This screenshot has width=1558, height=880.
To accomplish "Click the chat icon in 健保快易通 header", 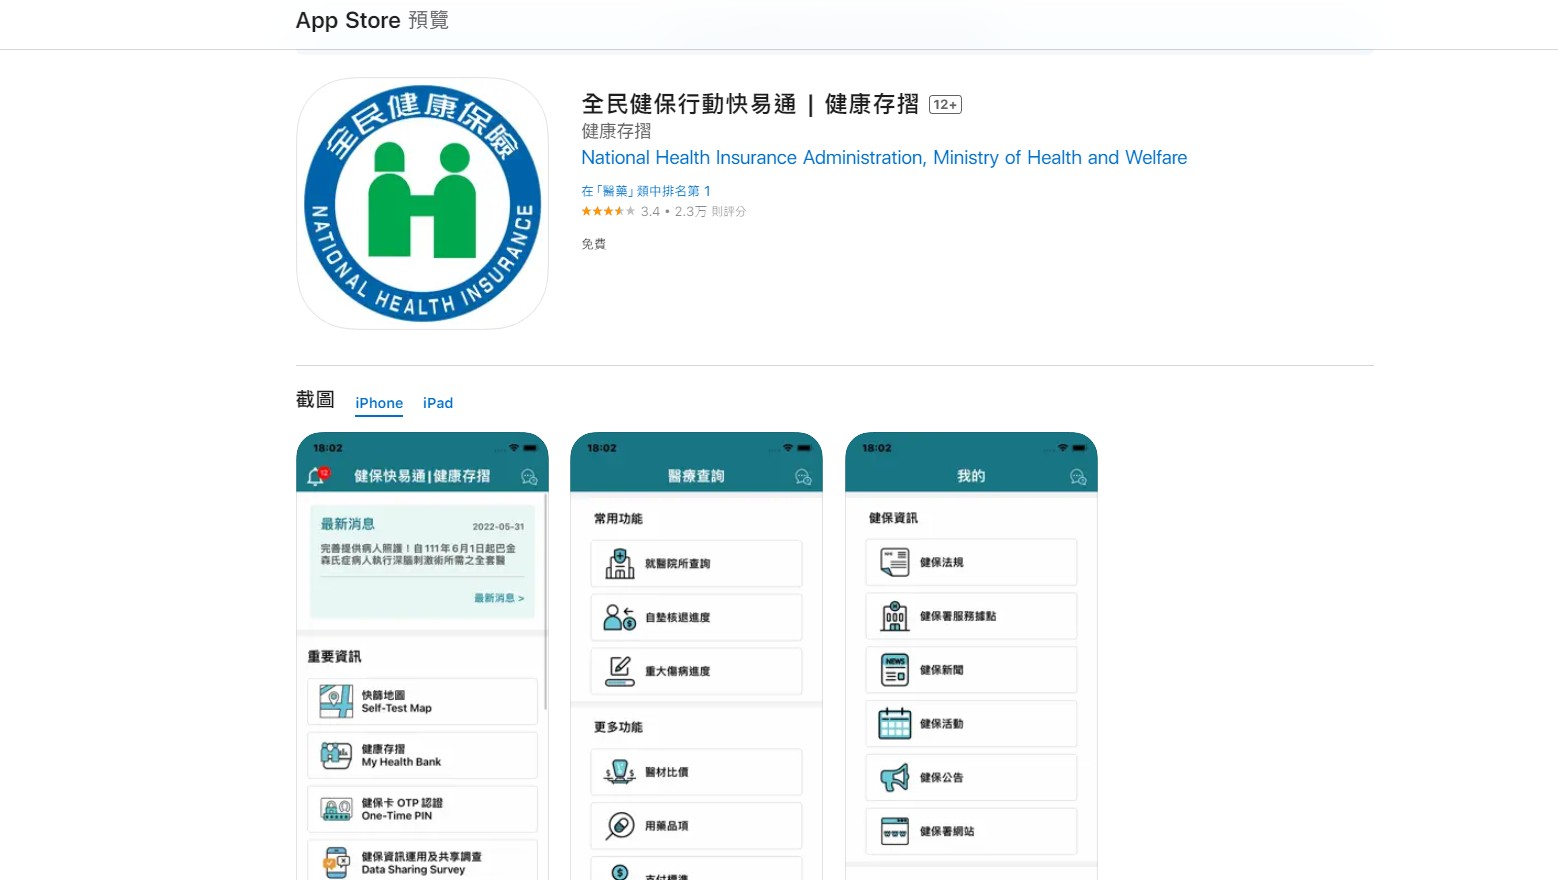I will tap(529, 477).
